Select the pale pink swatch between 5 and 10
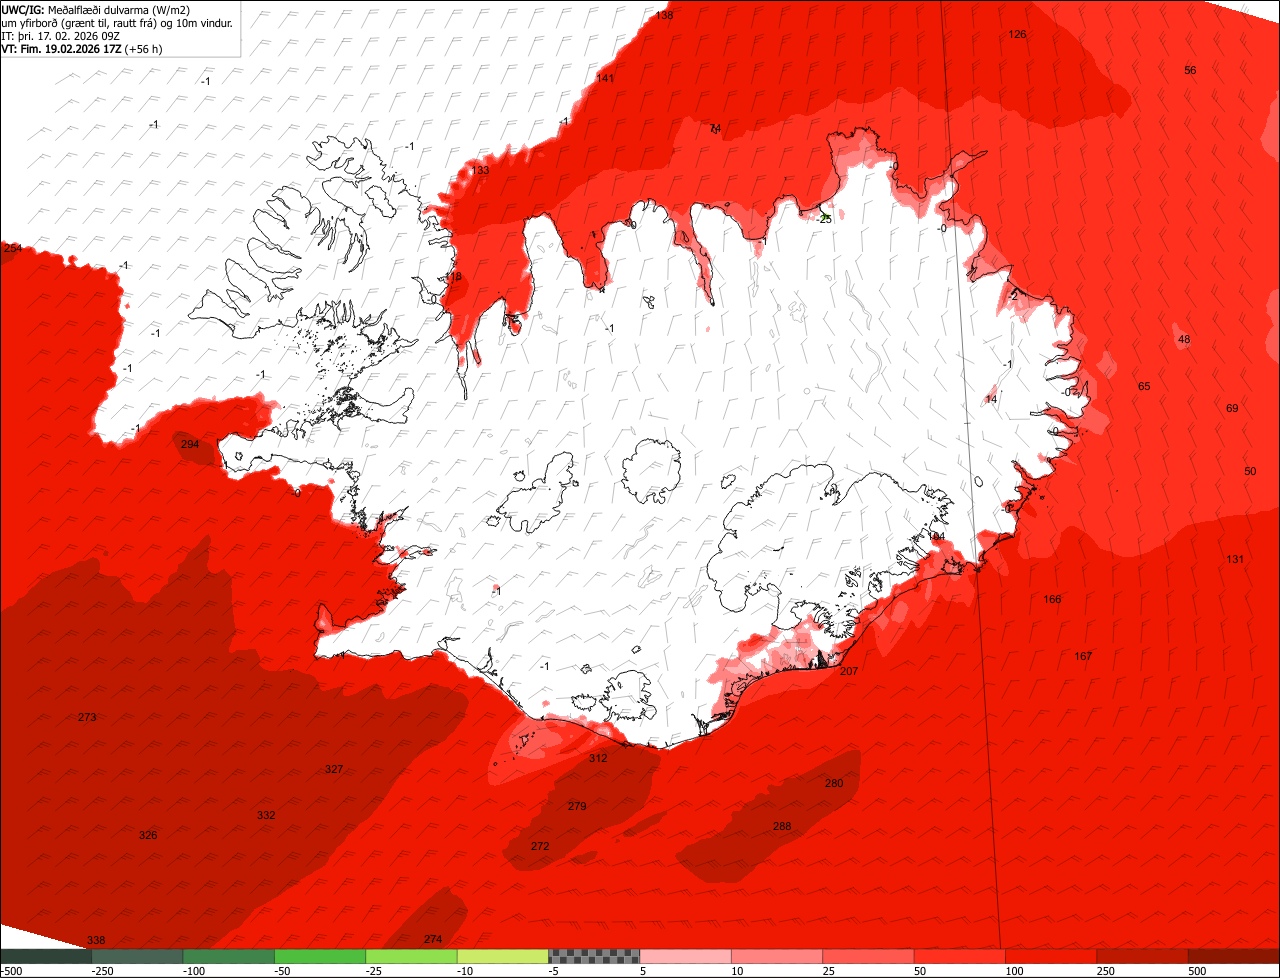The width and height of the screenshot is (1280, 978). (686, 956)
